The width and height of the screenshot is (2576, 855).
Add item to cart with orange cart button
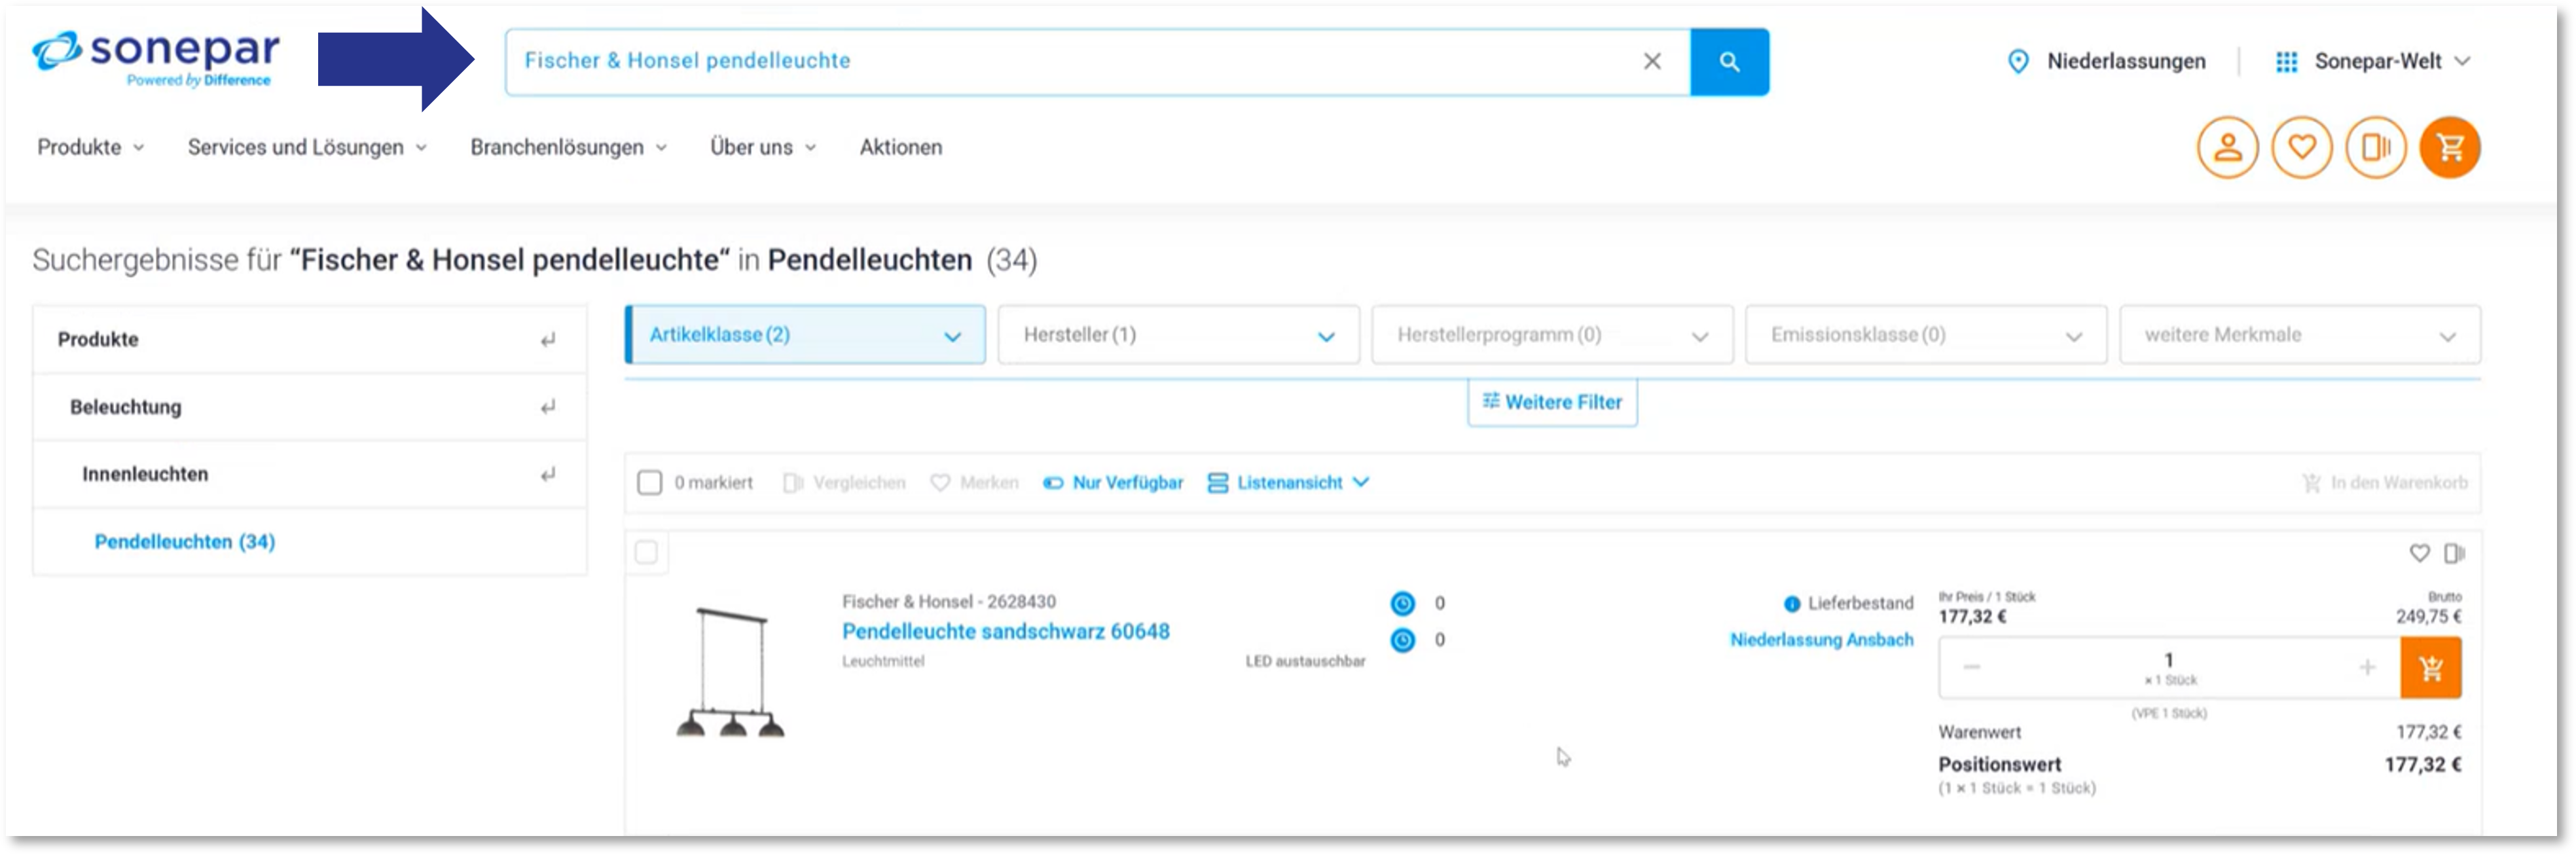pos(2431,668)
